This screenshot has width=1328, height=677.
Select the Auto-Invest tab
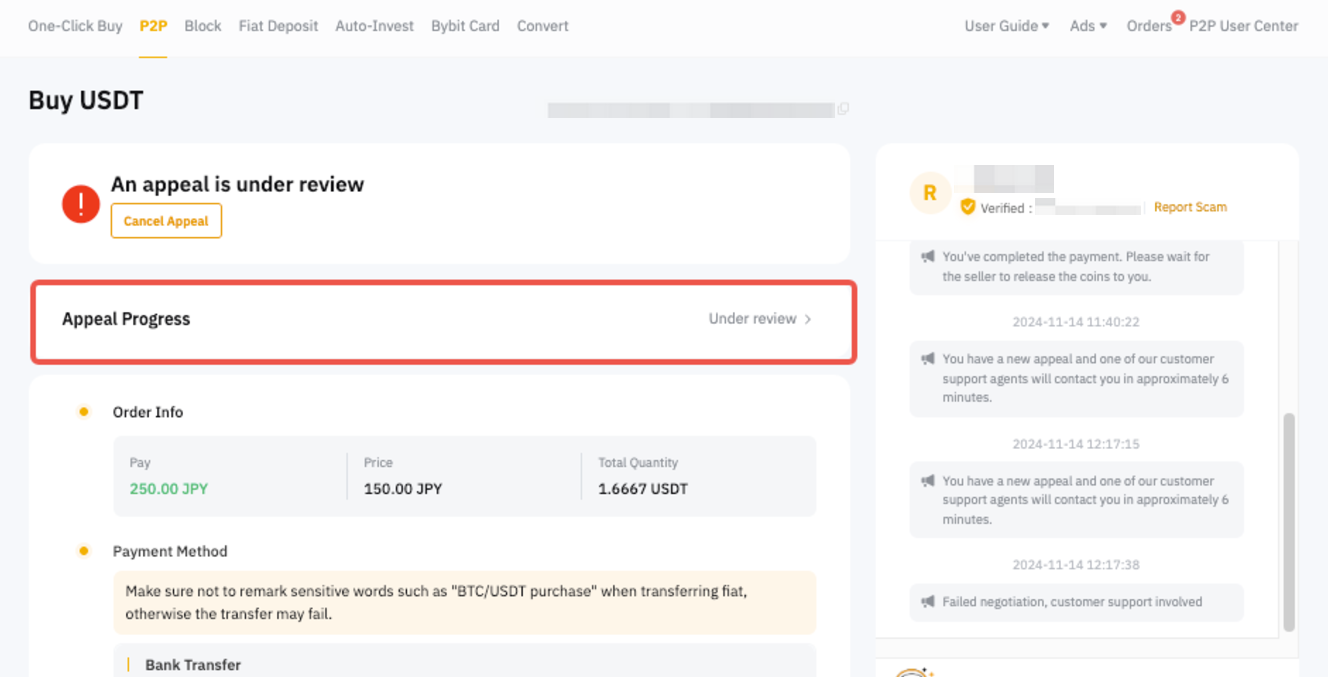[374, 26]
